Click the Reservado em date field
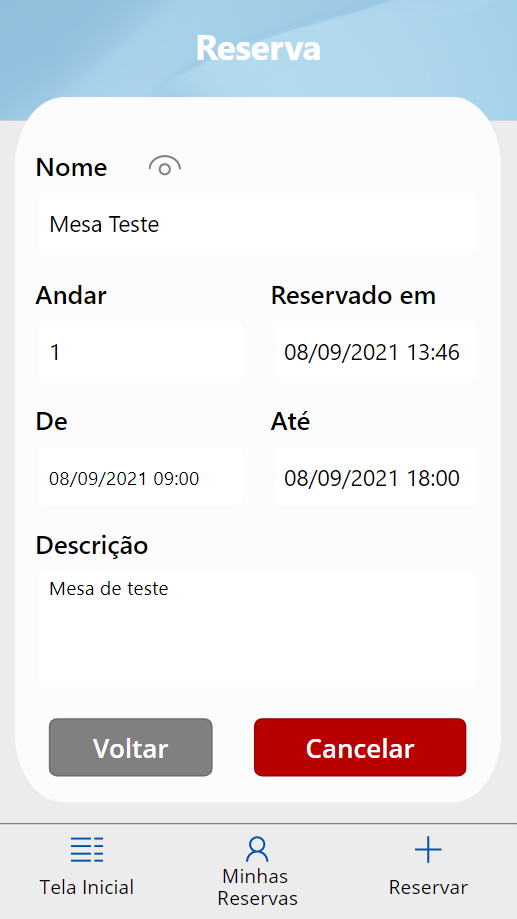This screenshot has height=919, width=517. tap(375, 350)
